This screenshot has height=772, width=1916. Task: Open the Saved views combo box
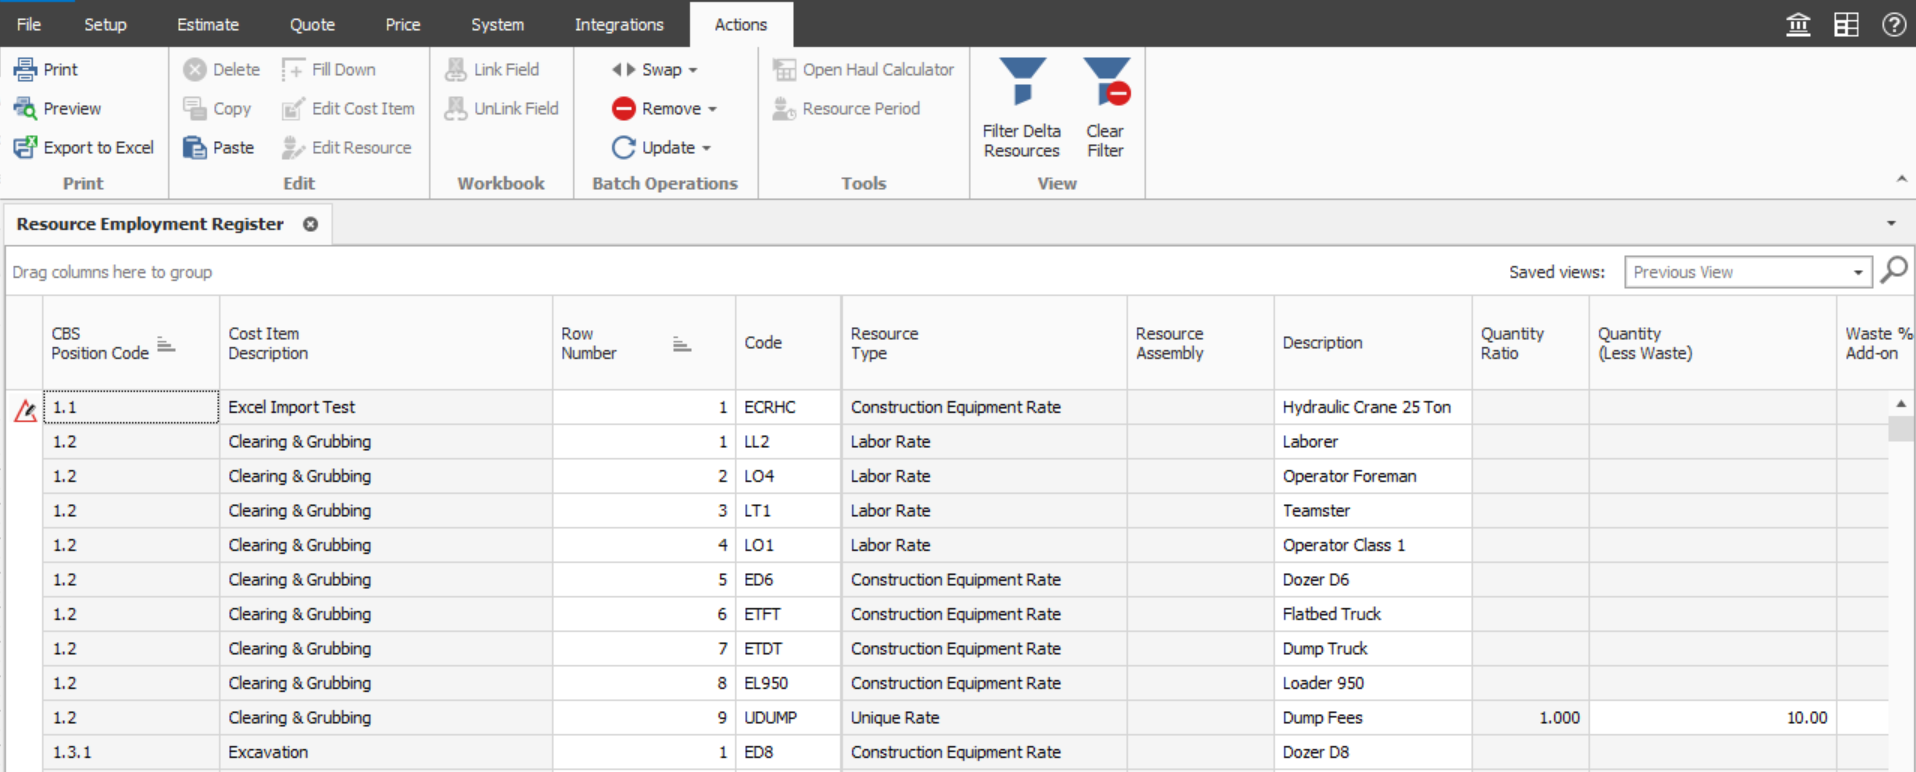1857,272
